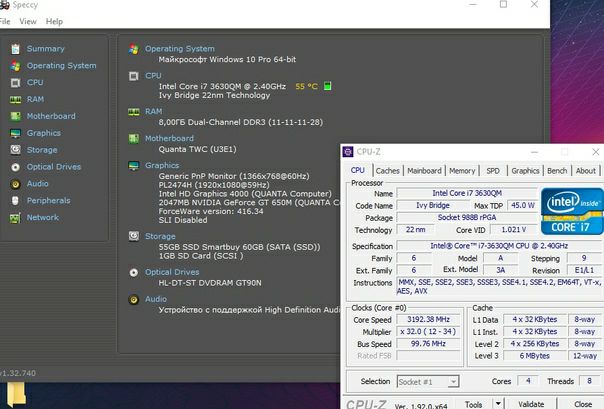The image size is (604, 409).
Task: Click the Peripherals mouse icon in sidebar
Action: [x=15, y=201]
